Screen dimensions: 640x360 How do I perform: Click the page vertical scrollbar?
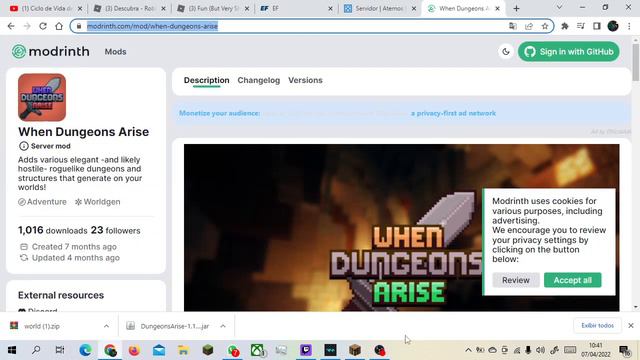pyautogui.click(x=636, y=61)
